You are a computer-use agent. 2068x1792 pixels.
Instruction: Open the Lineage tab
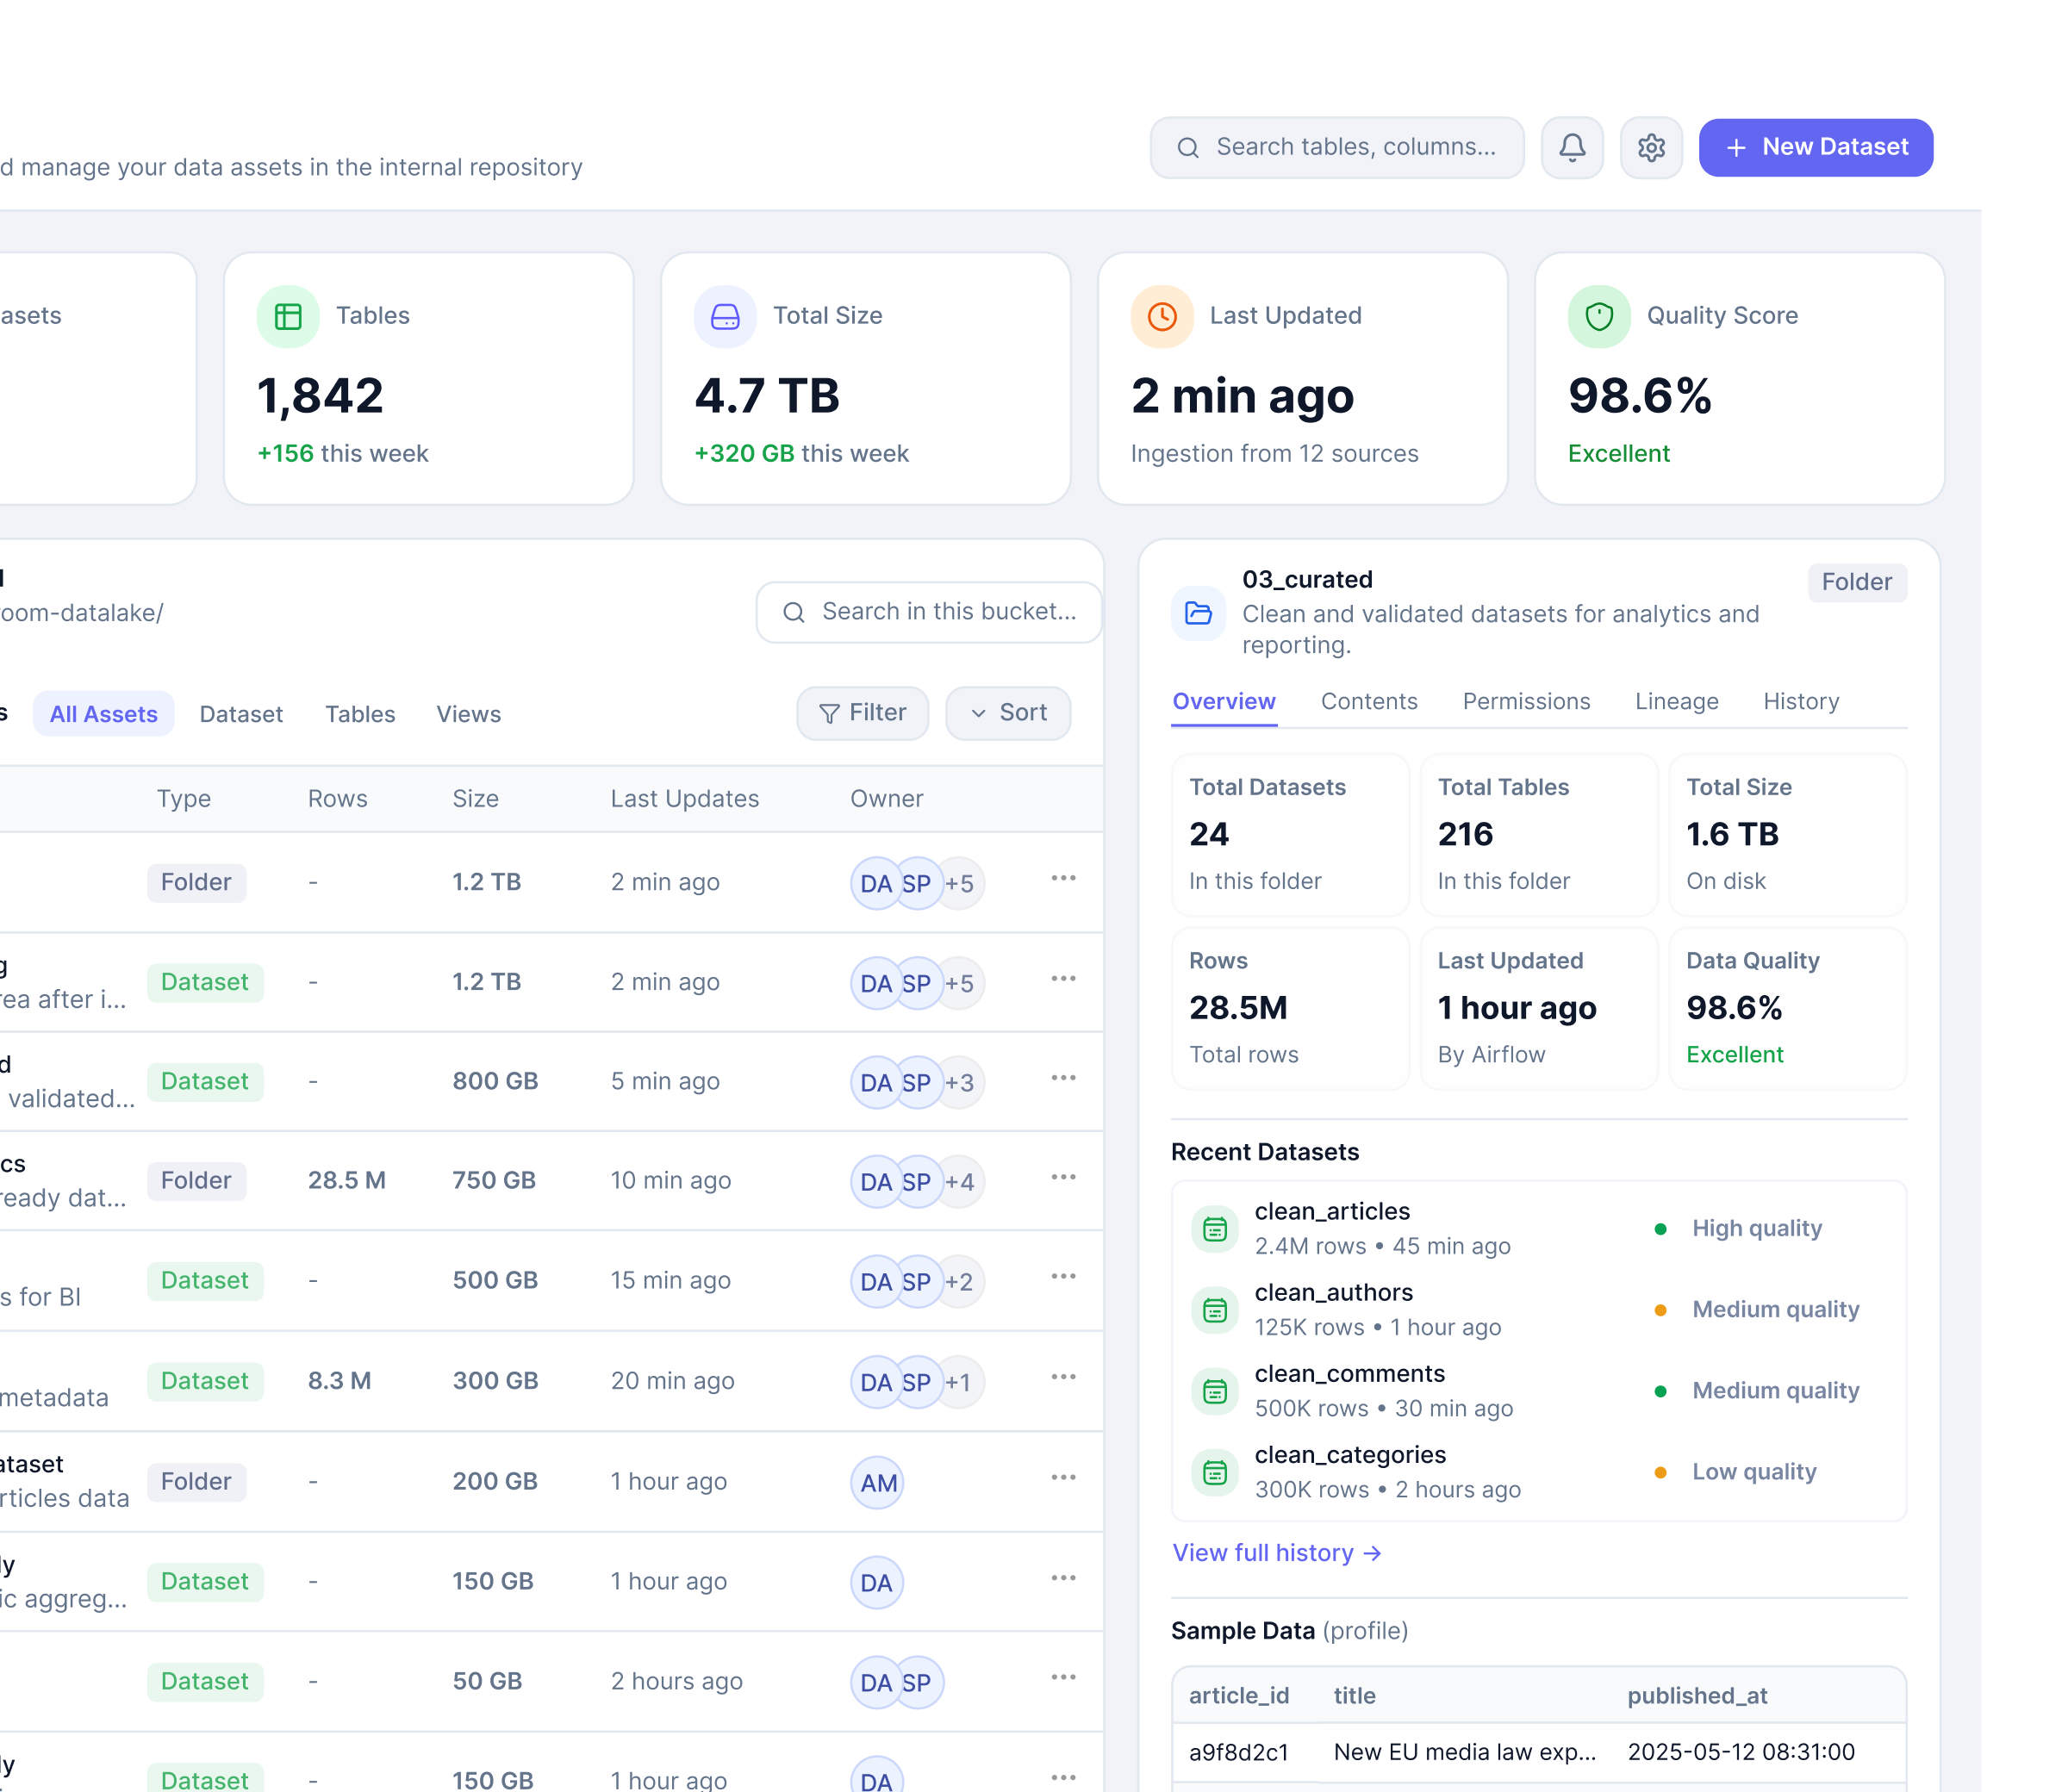tap(1676, 702)
